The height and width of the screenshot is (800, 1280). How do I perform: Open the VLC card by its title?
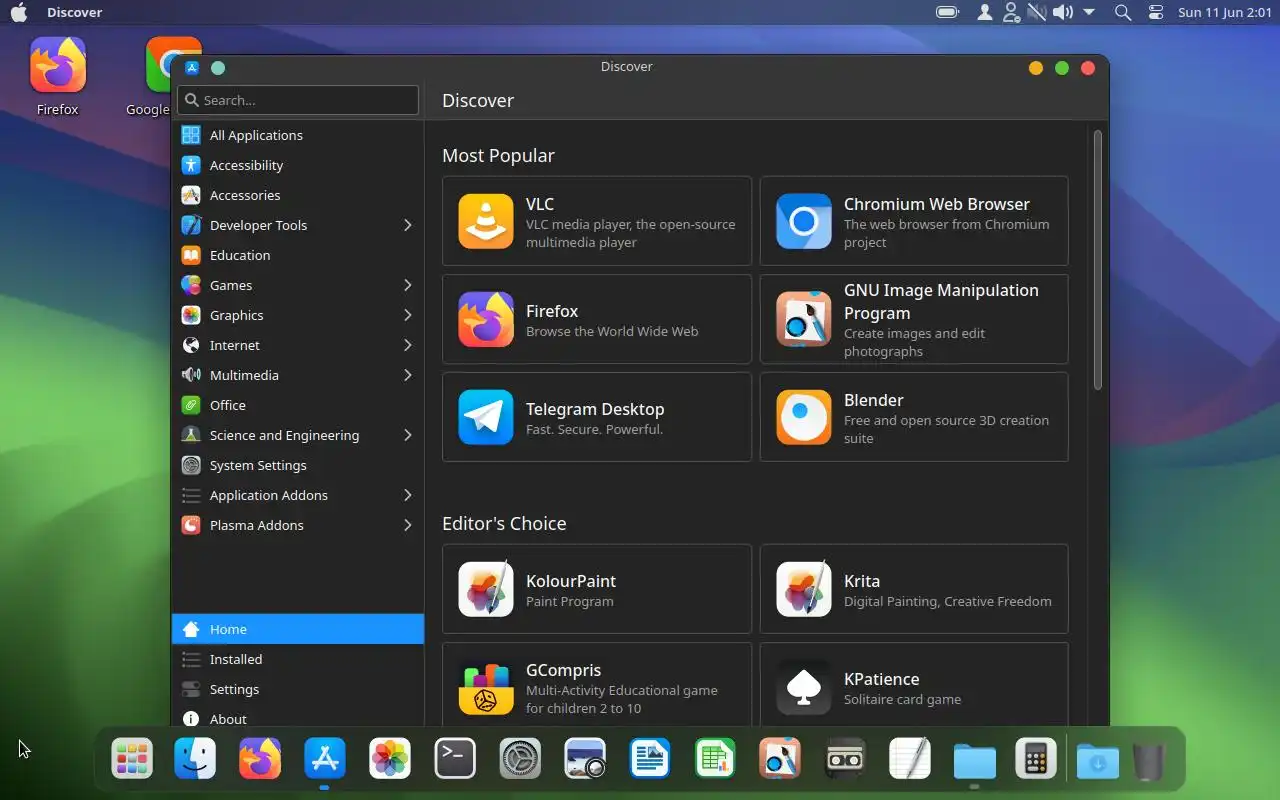click(540, 204)
